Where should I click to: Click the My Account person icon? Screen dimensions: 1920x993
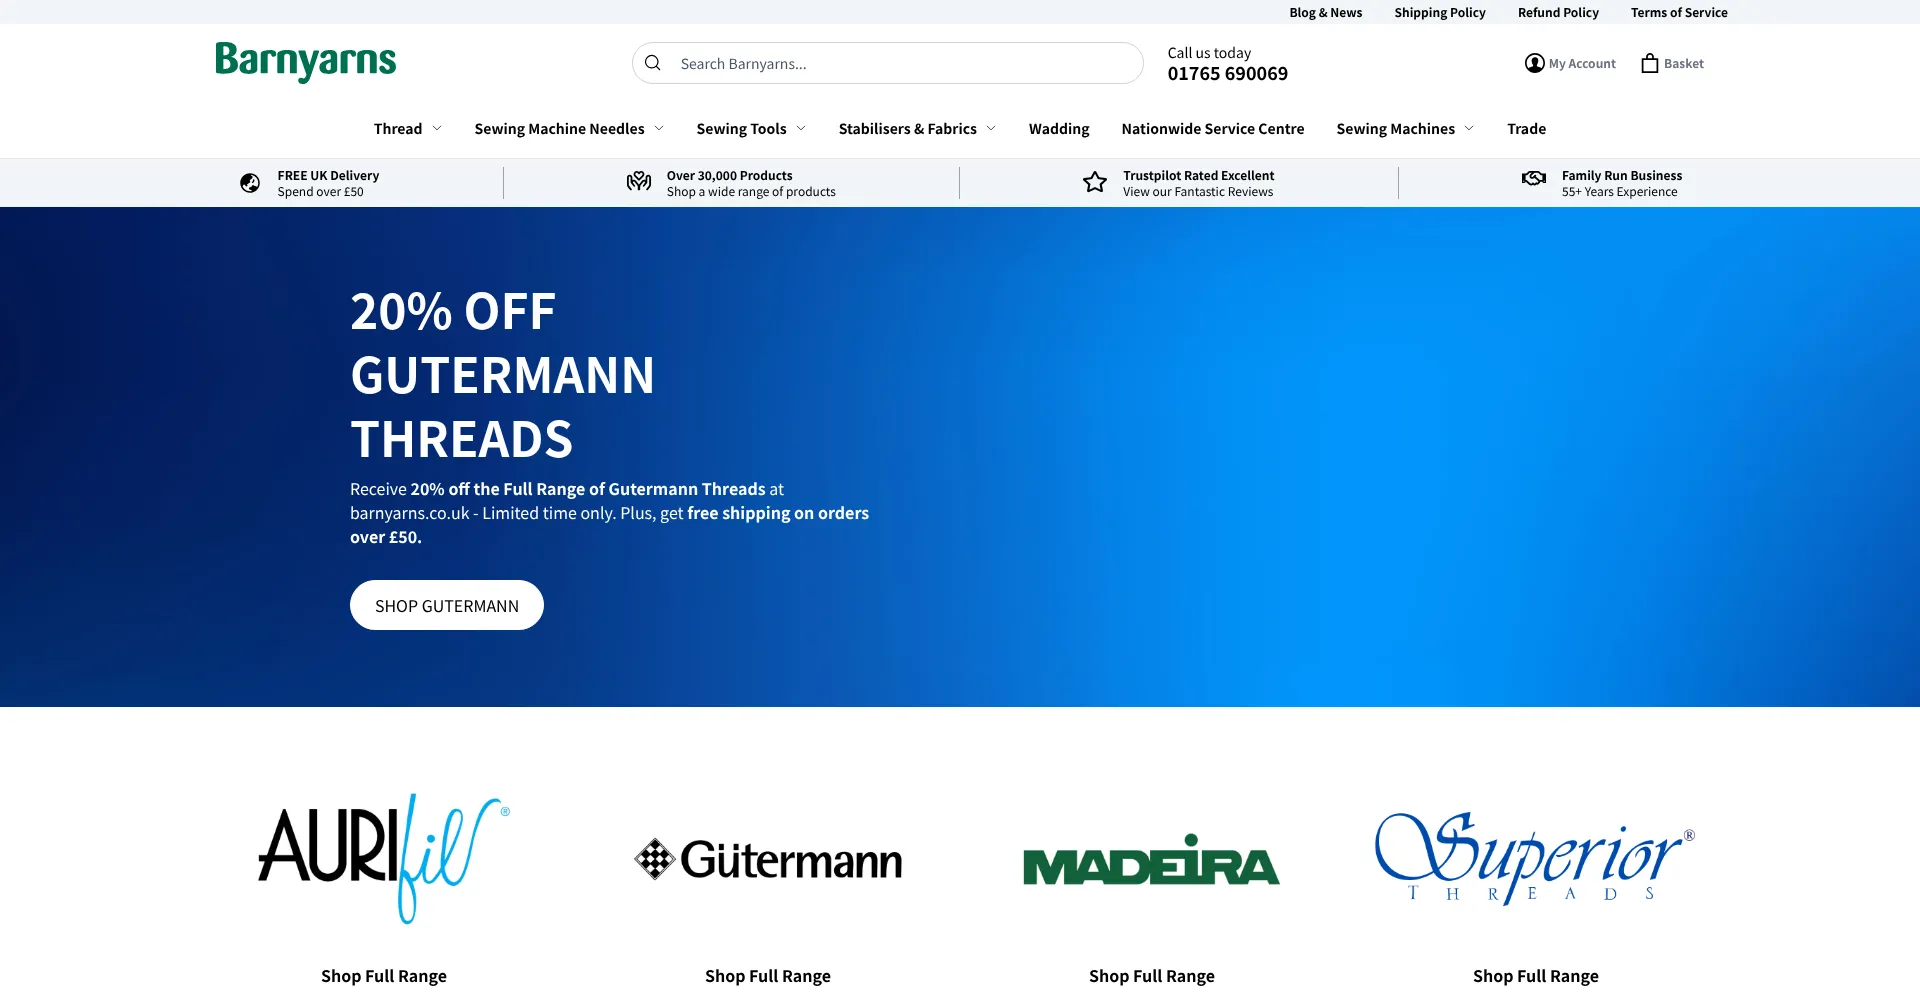1534,63
